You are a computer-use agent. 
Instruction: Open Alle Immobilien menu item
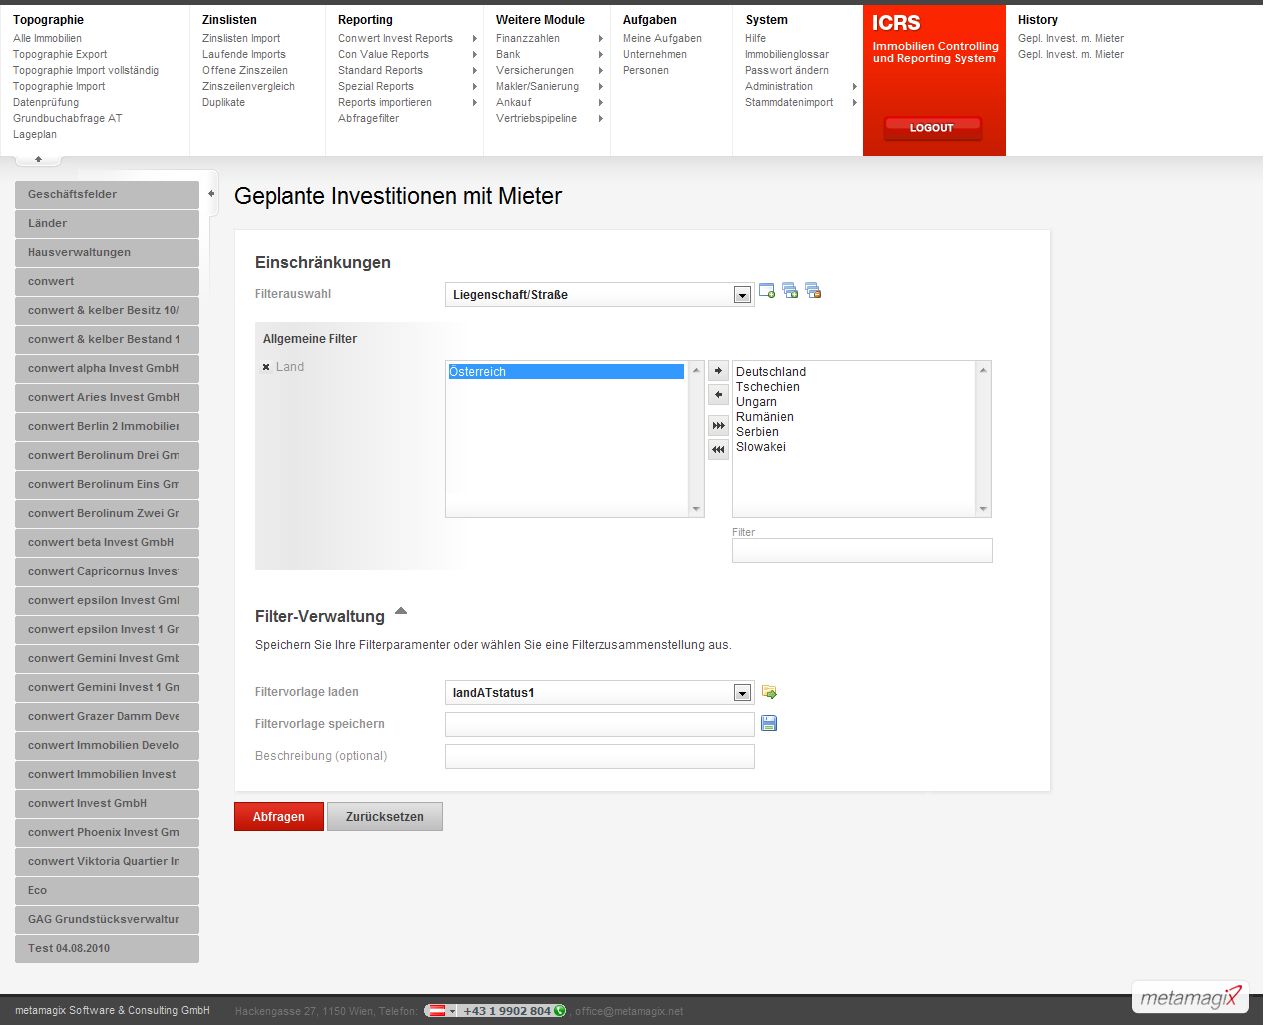tap(47, 38)
